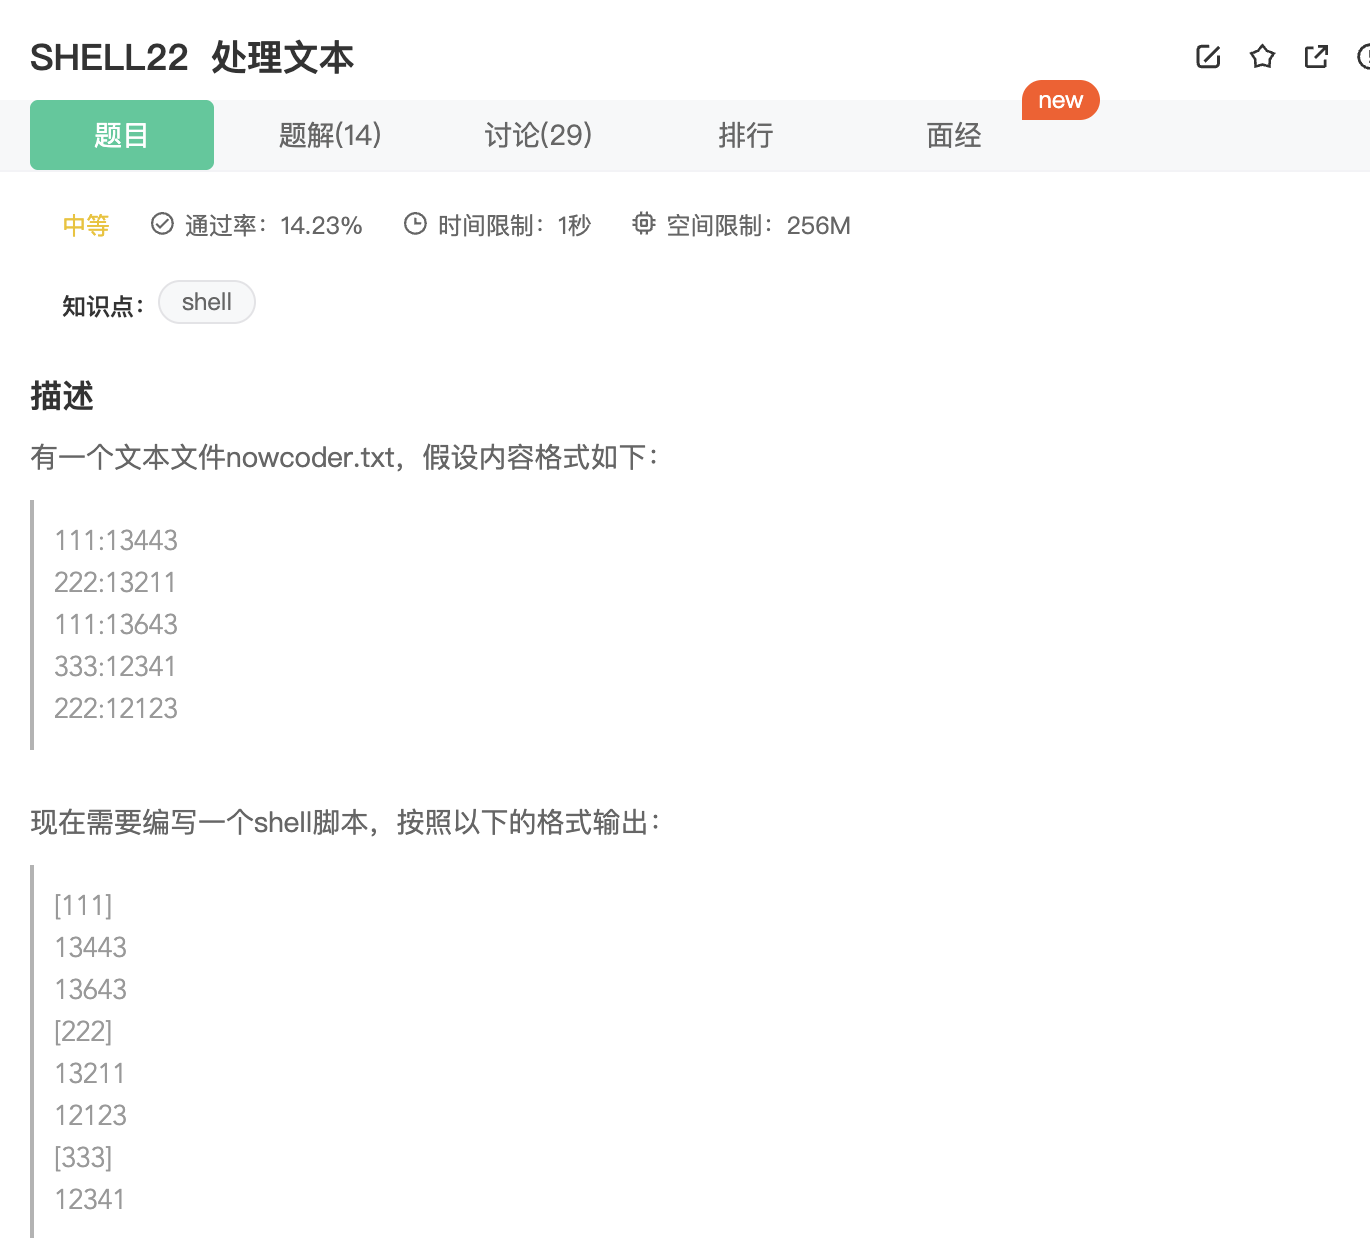
Task: Click the 空间限制: 256M text
Action: pyautogui.click(x=759, y=225)
